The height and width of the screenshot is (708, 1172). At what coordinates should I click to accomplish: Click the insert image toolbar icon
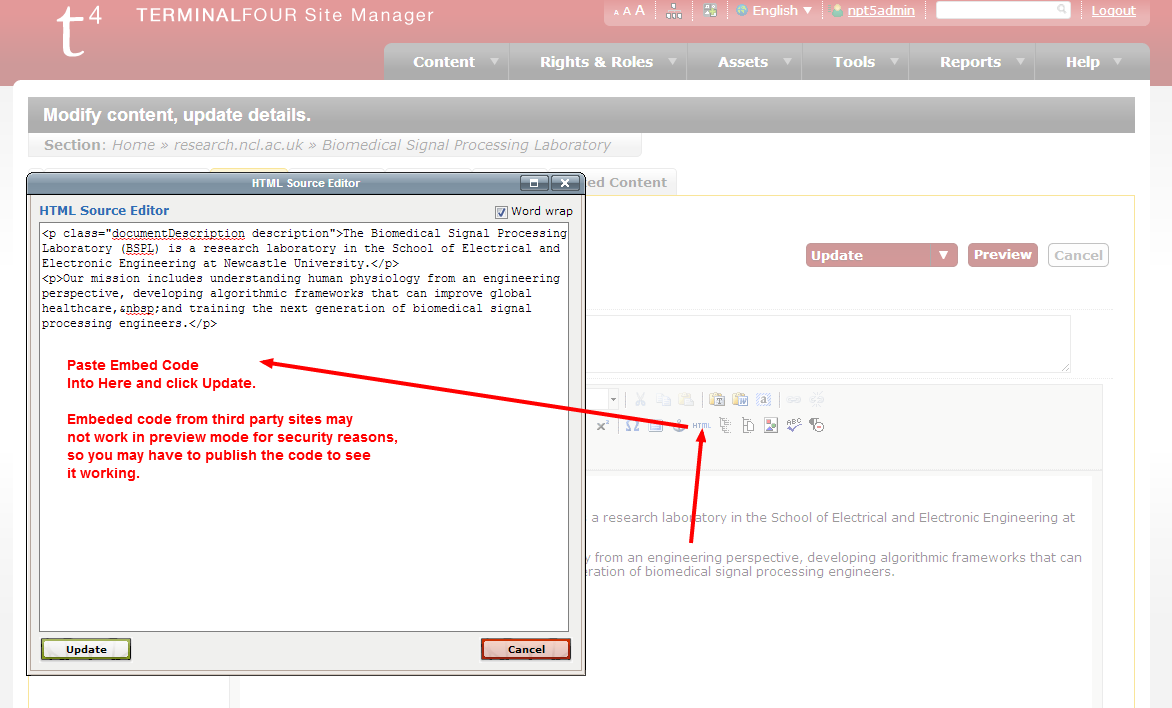pyautogui.click(x=770, y=426)
